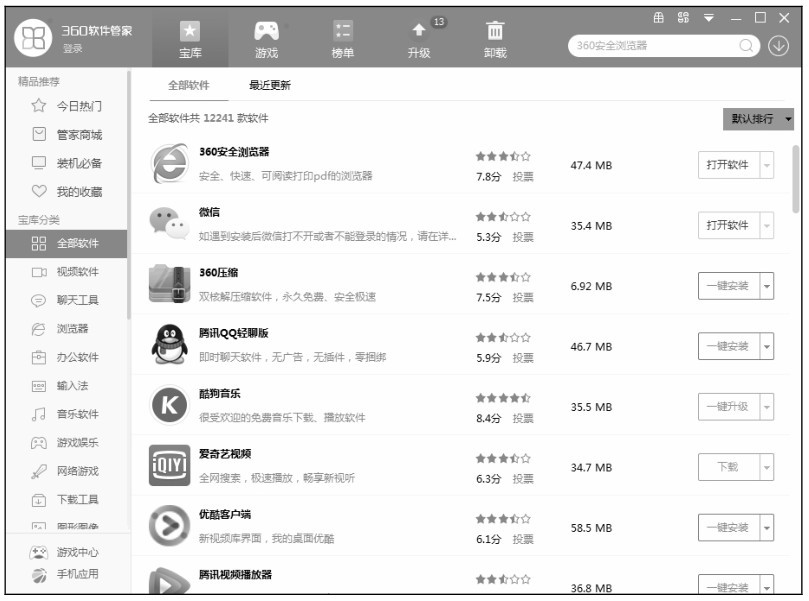Click the search magnifier icon
Screen dimensions: 809x601
(x=746, y=46)
